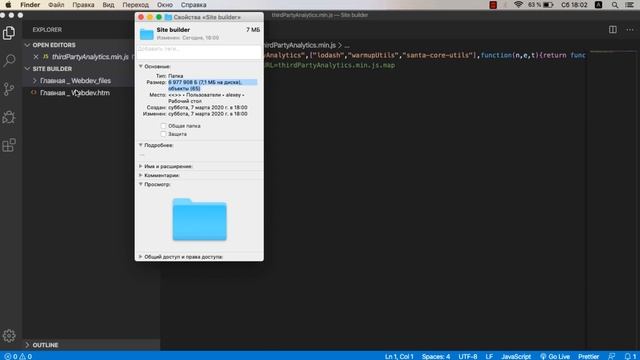Click the Prettier status item

click(589, 356)
